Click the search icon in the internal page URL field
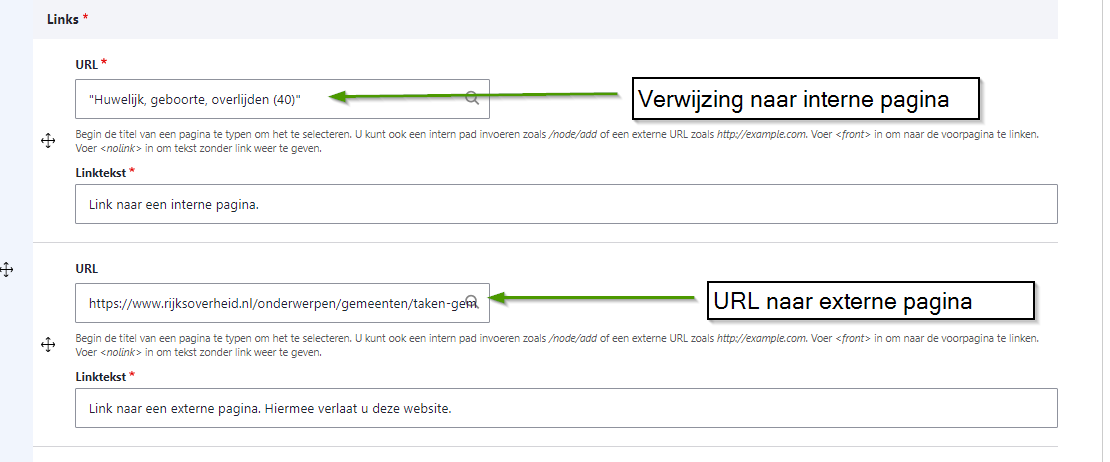Viewport: 1110px width, 462px height. [472, 99]
